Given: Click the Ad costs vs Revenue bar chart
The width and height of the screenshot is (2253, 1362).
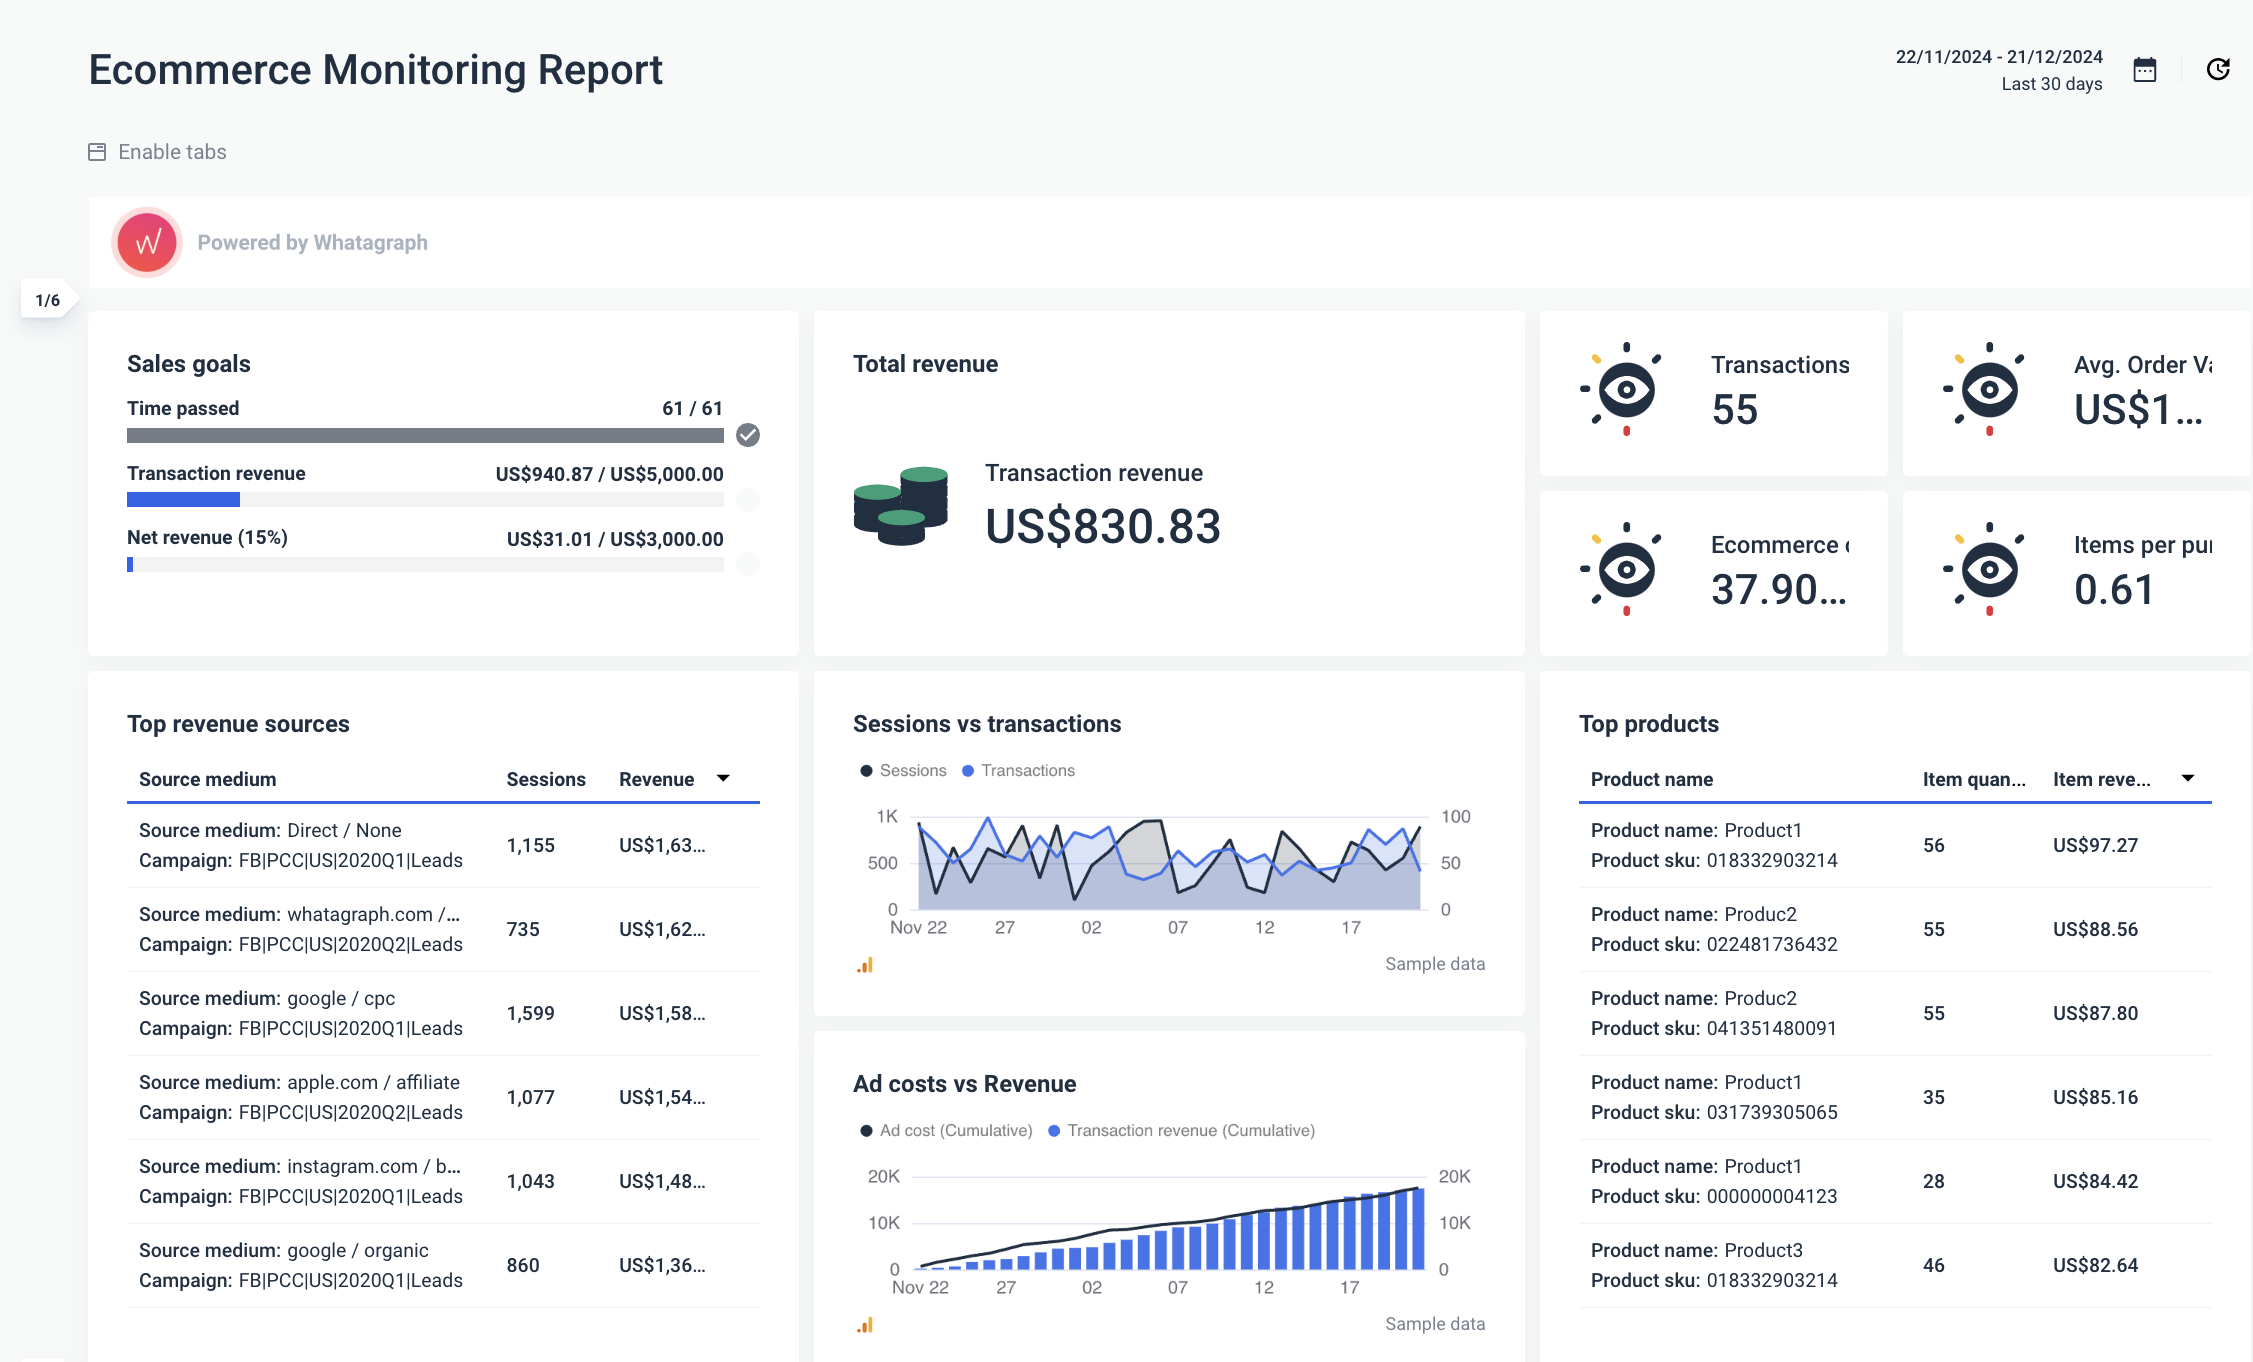Looking at the screenshot, I should click(x=1169, y=1225).
